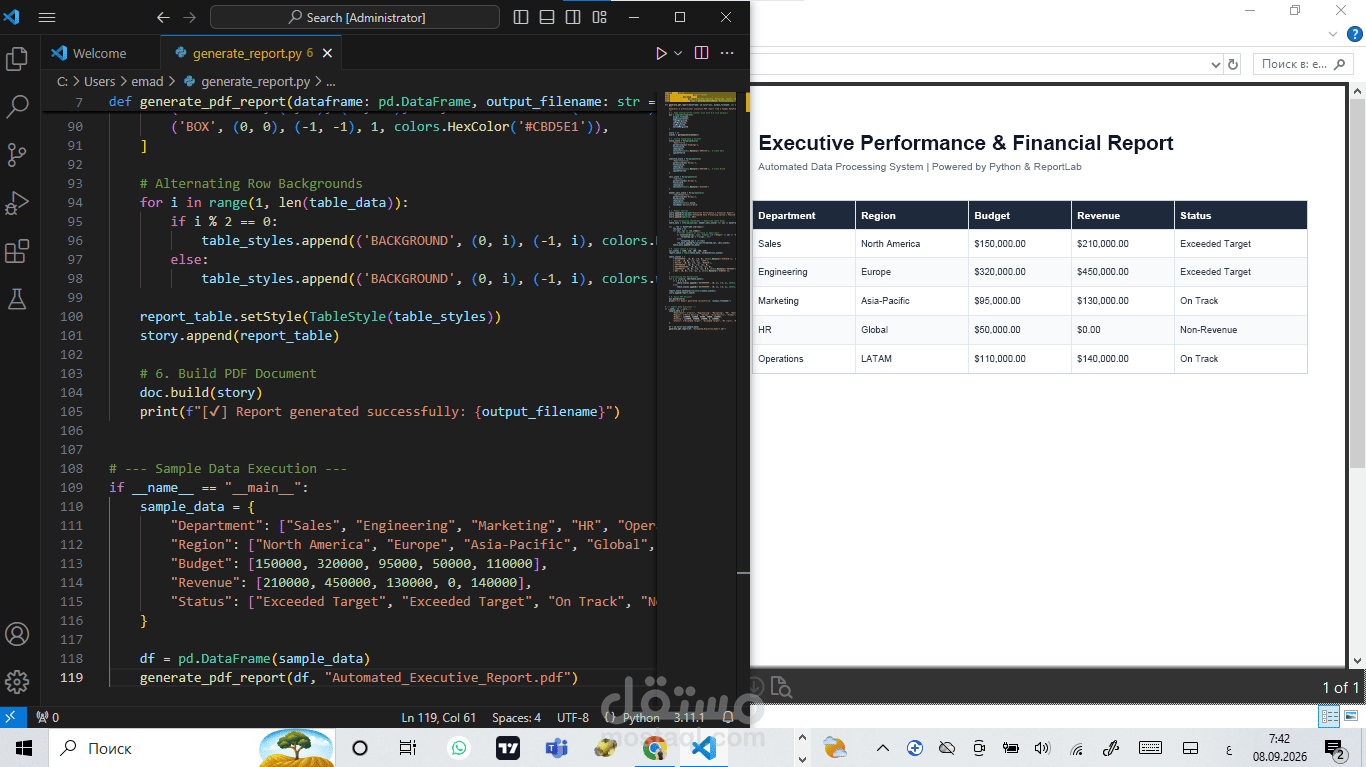Open the Accounts menu in VS Code

click(17, 634)
